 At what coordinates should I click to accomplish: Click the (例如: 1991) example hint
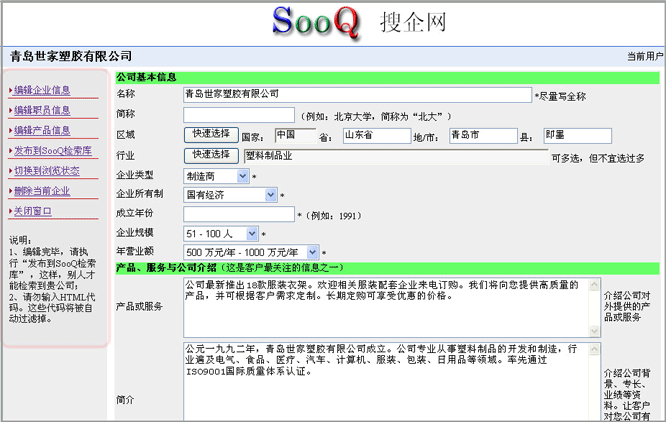coord(333,216)
